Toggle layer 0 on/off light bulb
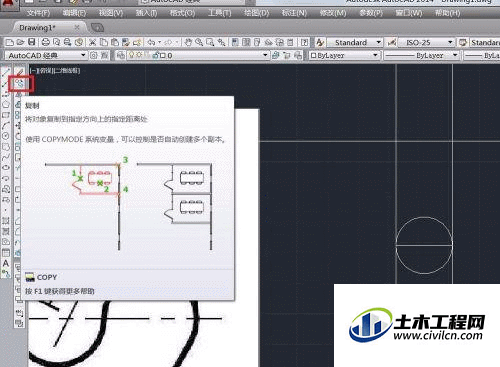This screenshot has width=500, height=367. click(x=132, y=55)
